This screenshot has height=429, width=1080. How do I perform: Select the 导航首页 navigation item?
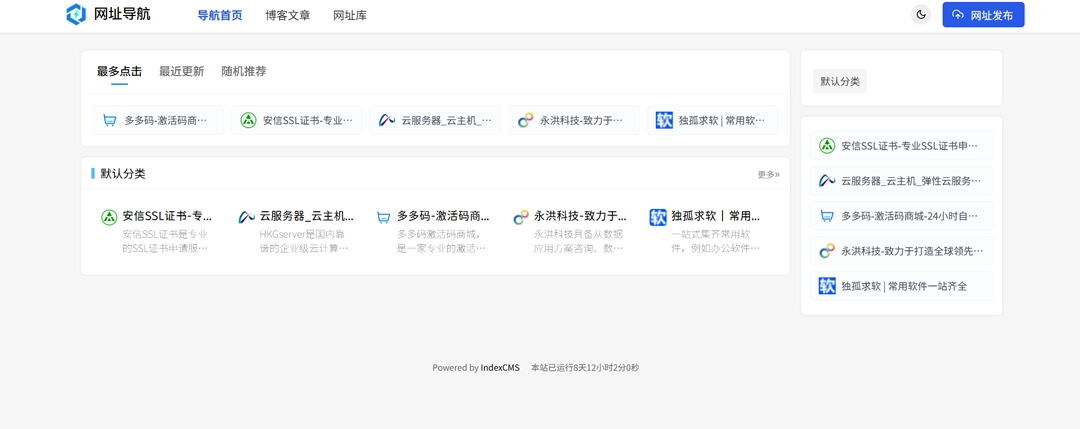click(219, 16)
